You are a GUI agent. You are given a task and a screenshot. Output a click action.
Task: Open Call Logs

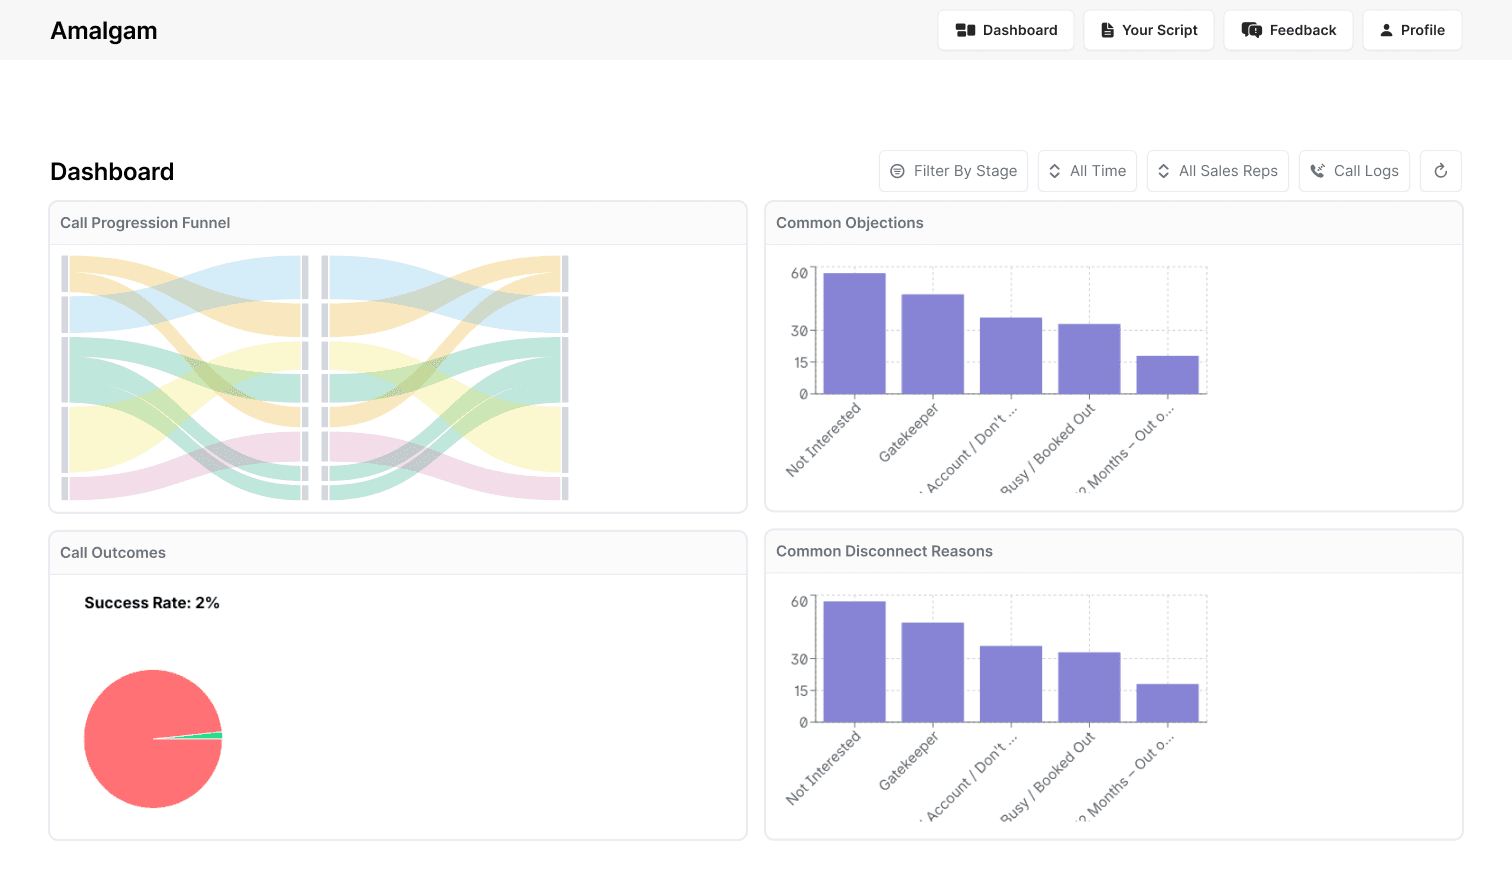pos(1355,171)
